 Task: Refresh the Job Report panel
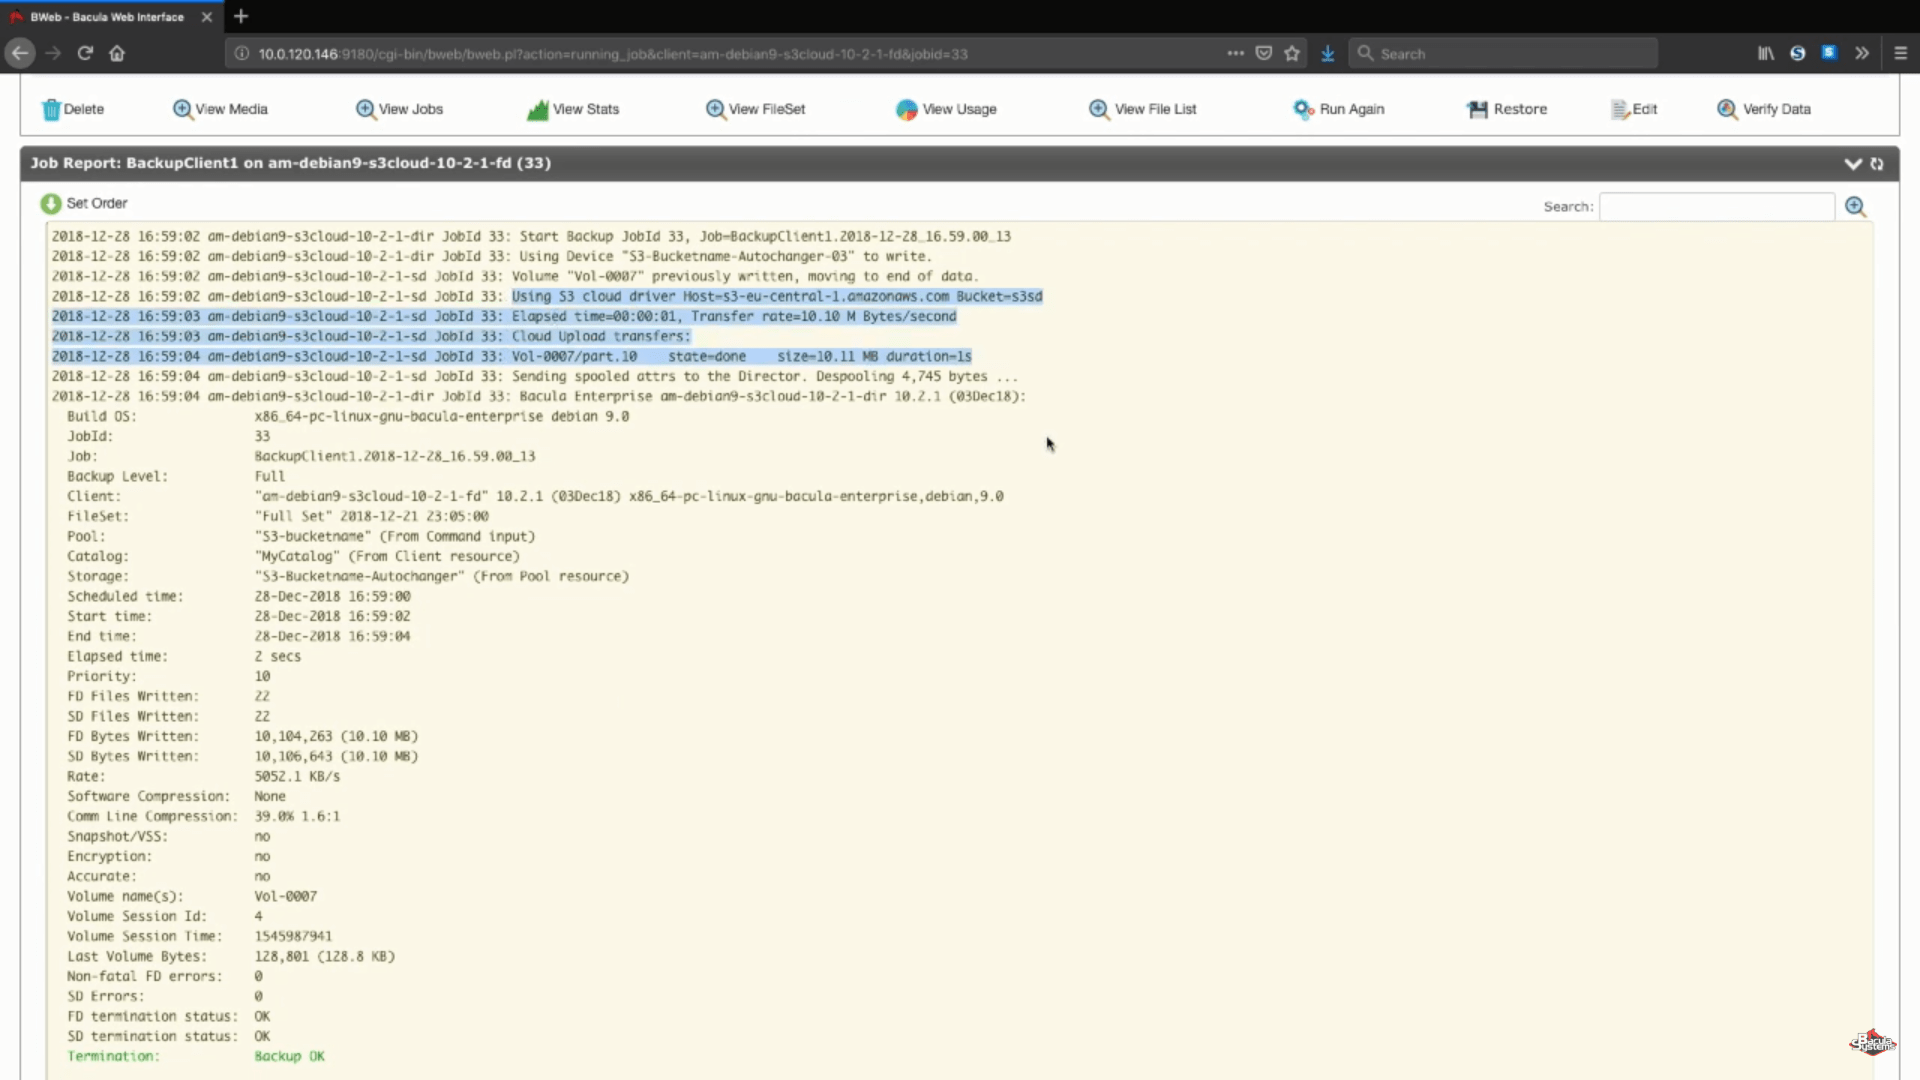1877,164
